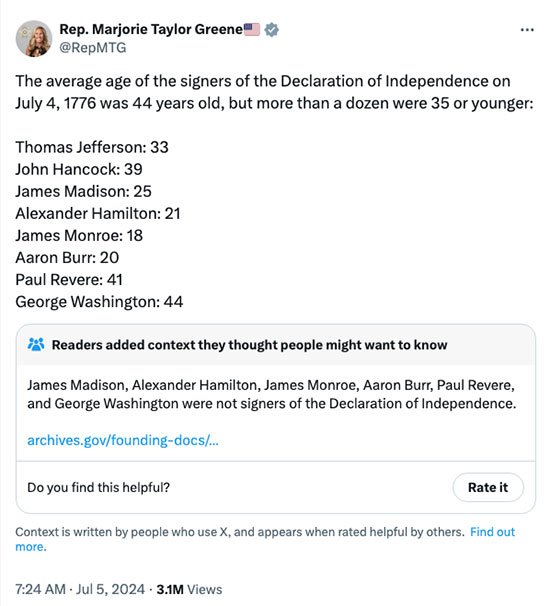Click the Community Notes people icon
The width and height of the screenshot is (550, 606).
click(x=36, y=344)
